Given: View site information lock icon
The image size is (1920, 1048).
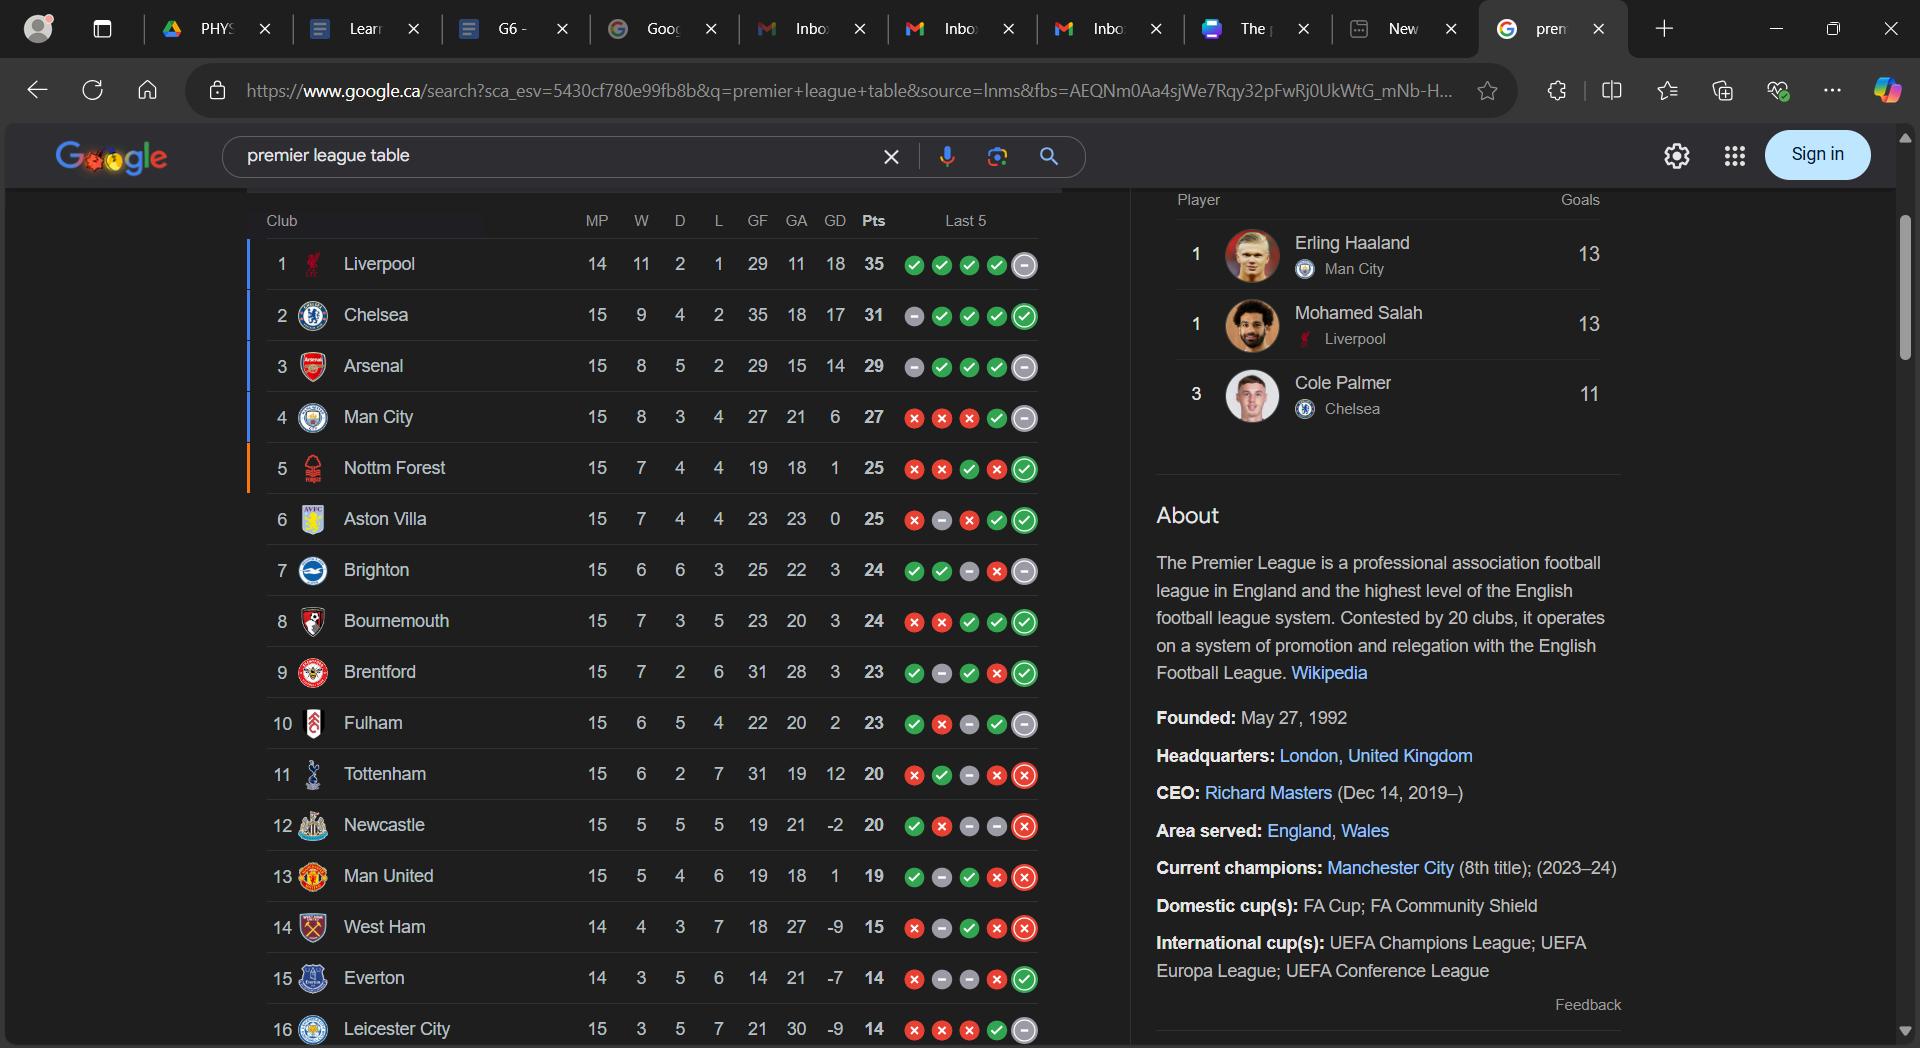Looking at the screenshot, I should click(x=217, y=91).
